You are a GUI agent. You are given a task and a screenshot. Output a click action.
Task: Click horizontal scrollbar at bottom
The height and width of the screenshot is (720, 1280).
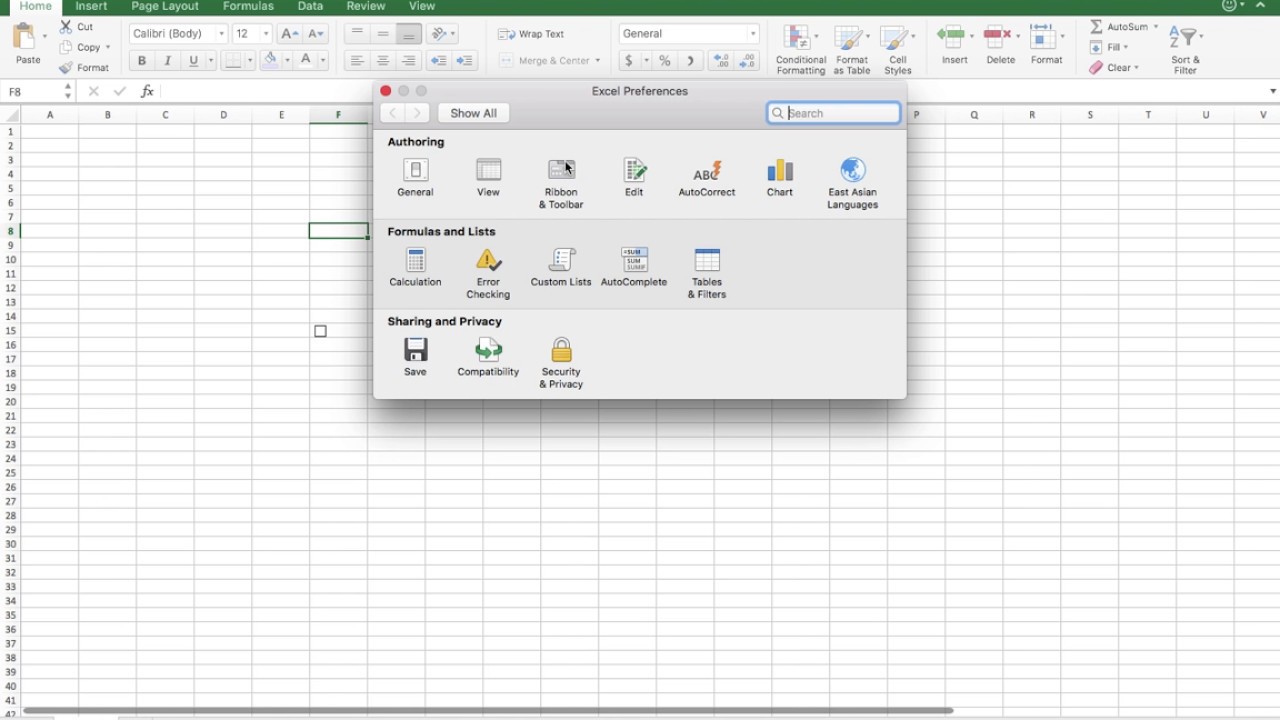(x=487, y=711)
